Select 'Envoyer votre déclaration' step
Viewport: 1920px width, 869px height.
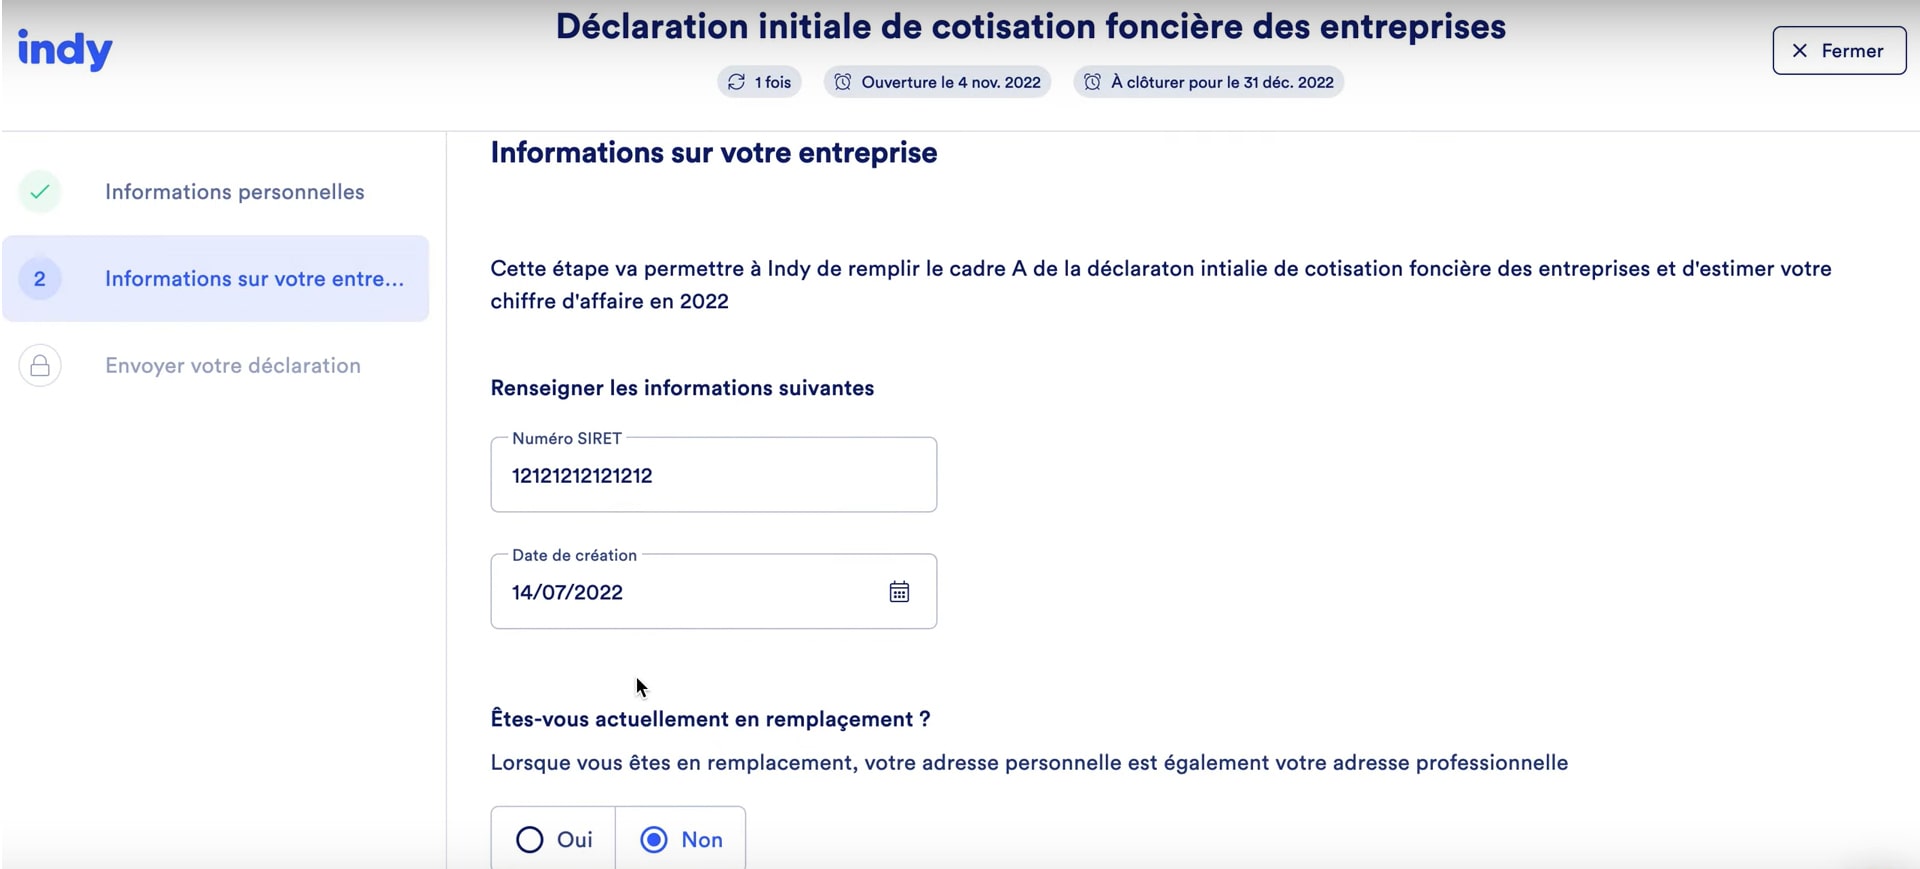tap(232, 366)
